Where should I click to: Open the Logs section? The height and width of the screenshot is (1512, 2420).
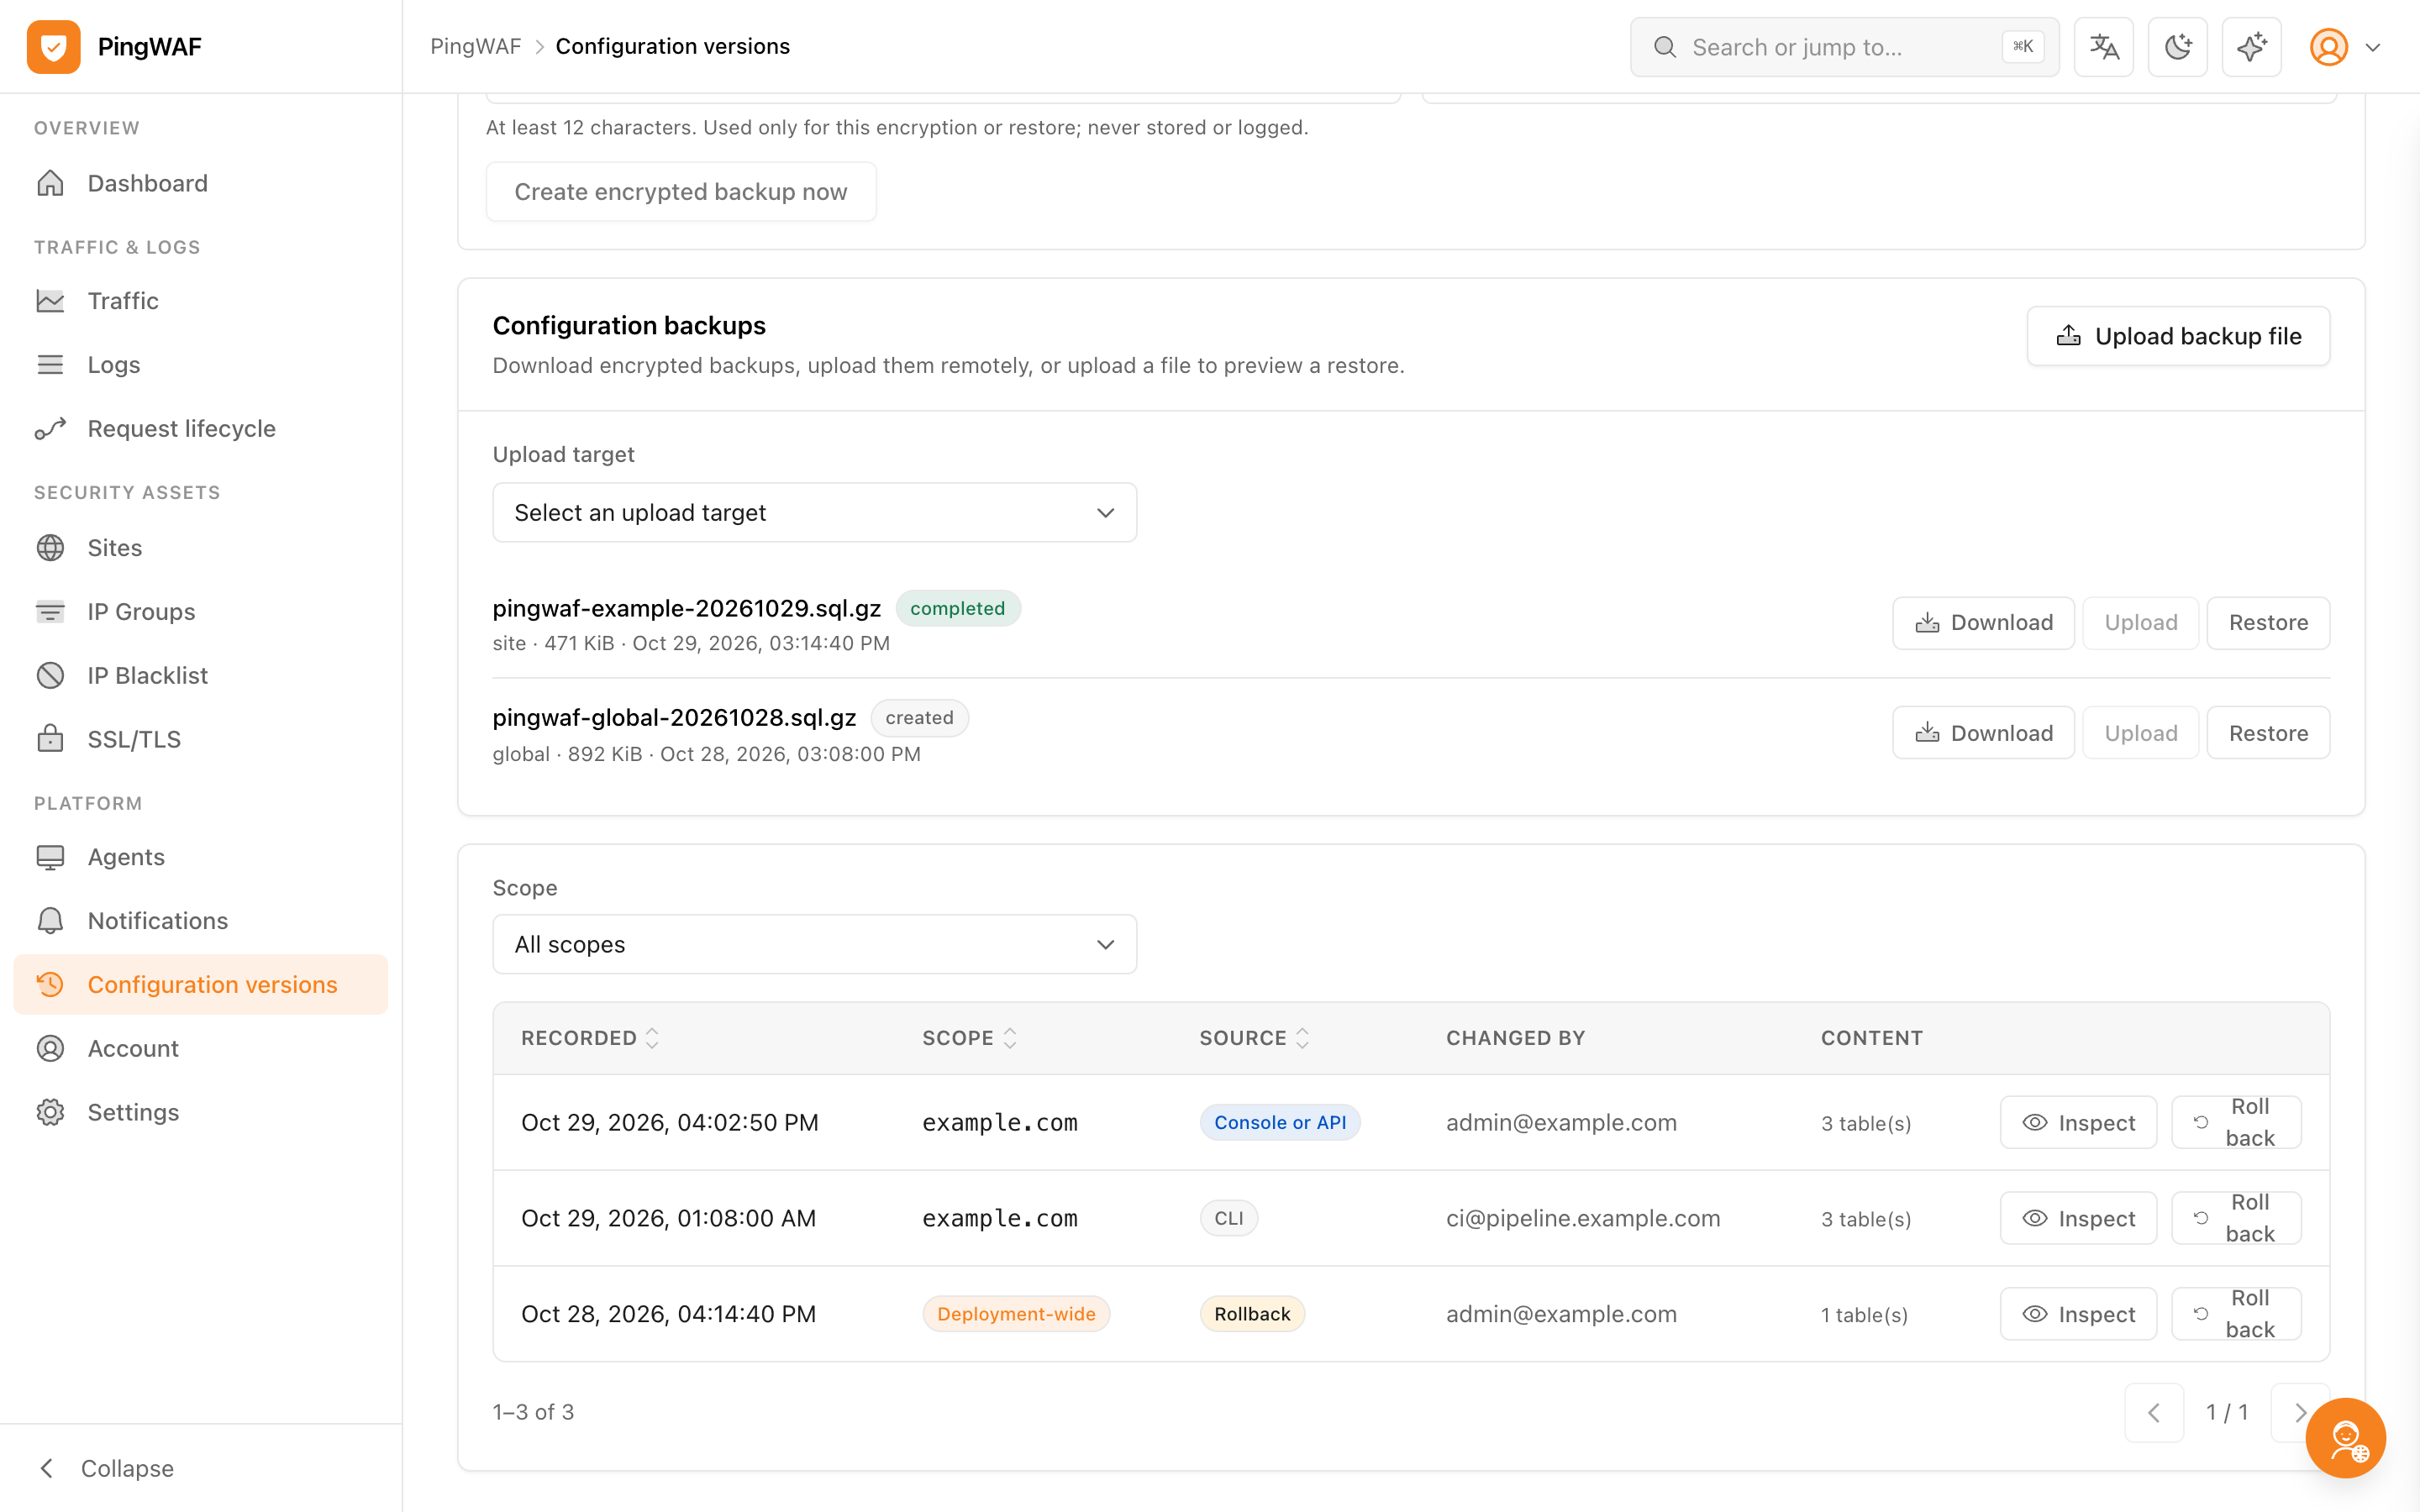coord(201,365)
